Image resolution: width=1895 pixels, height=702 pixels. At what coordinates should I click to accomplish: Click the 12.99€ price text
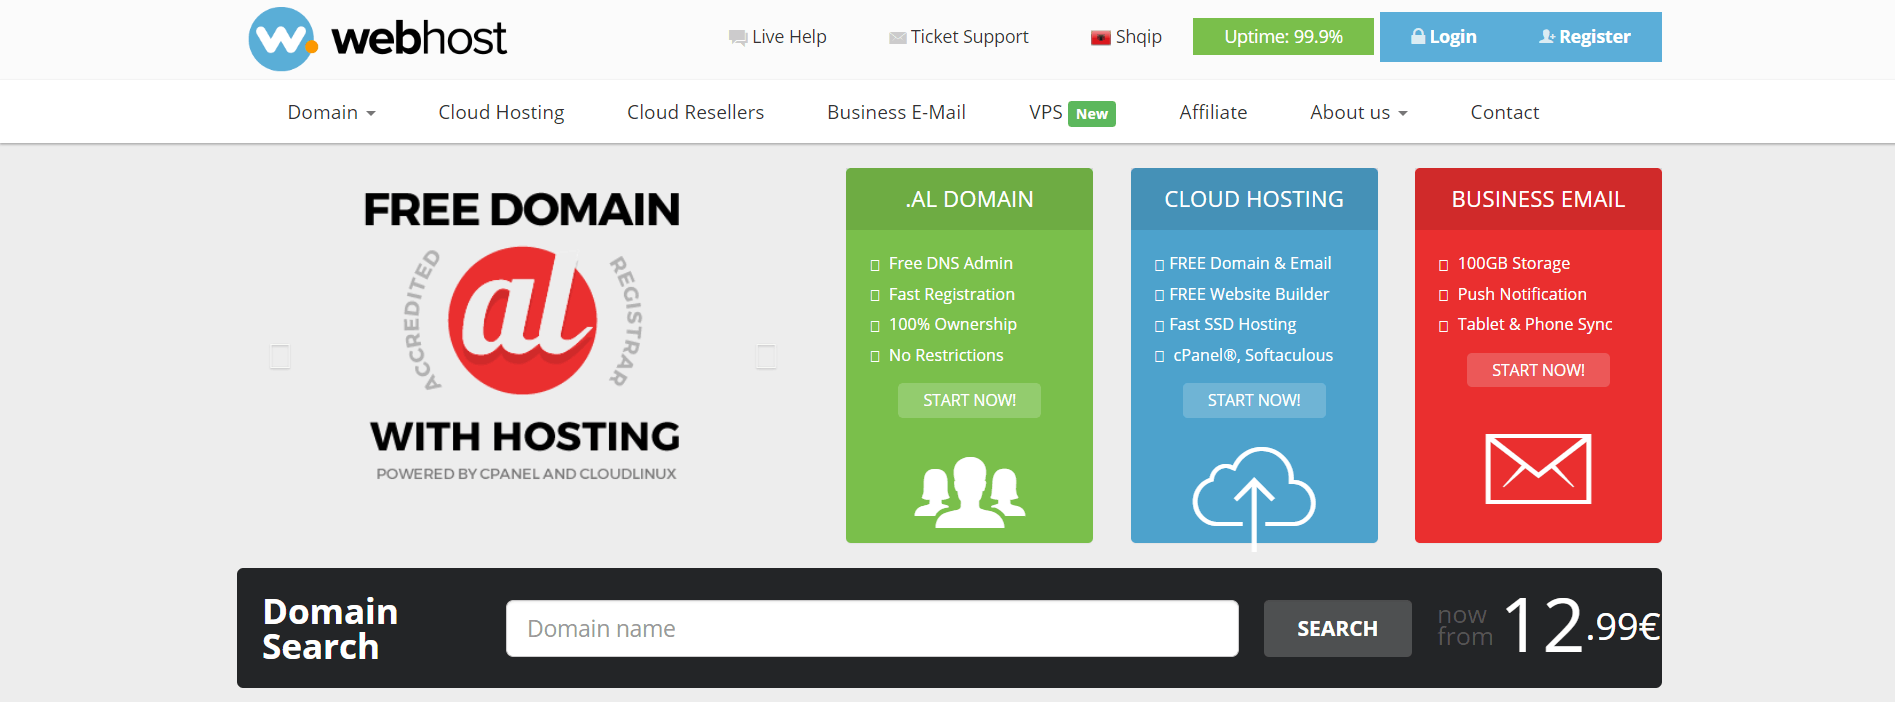click(1581, 626)
